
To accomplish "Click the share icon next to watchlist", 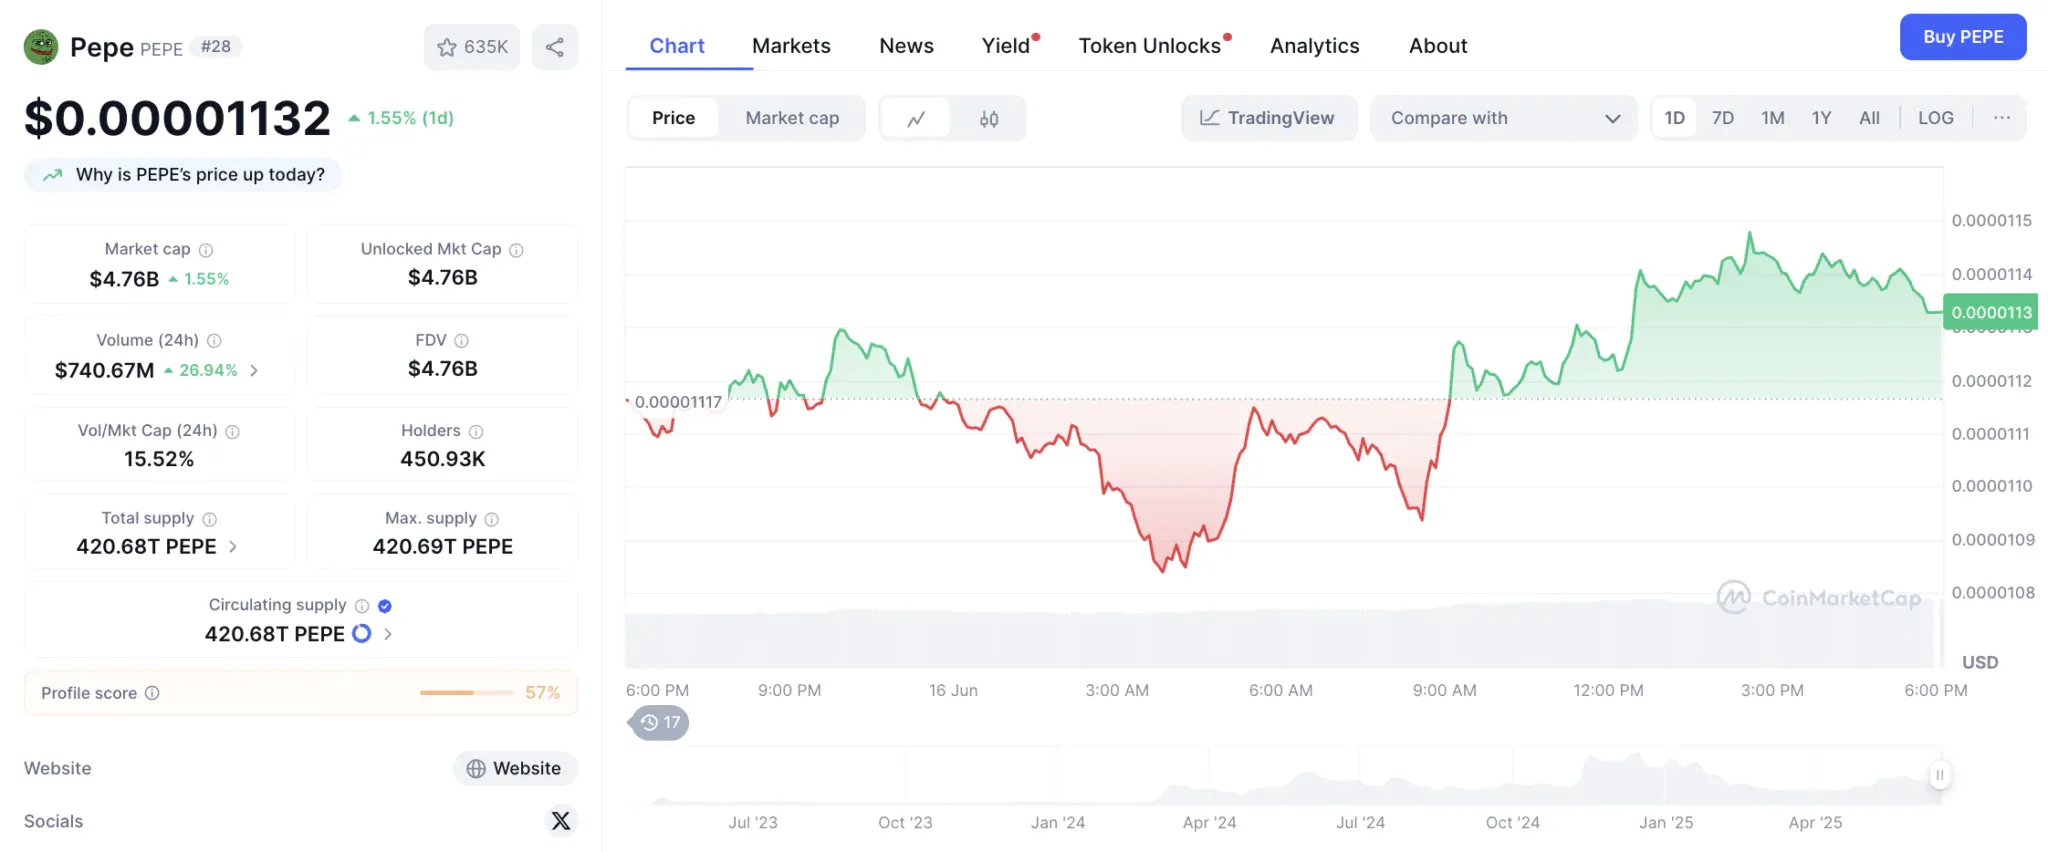I will 555,47.
